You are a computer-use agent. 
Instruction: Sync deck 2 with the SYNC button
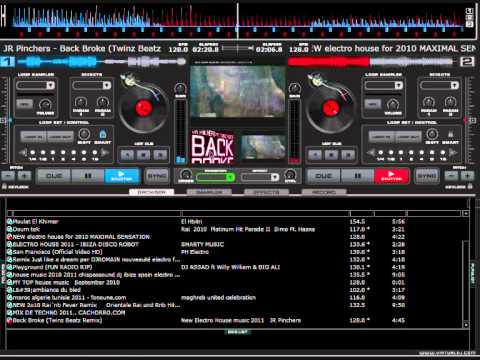pyautogui.click(x=427, y=176)
